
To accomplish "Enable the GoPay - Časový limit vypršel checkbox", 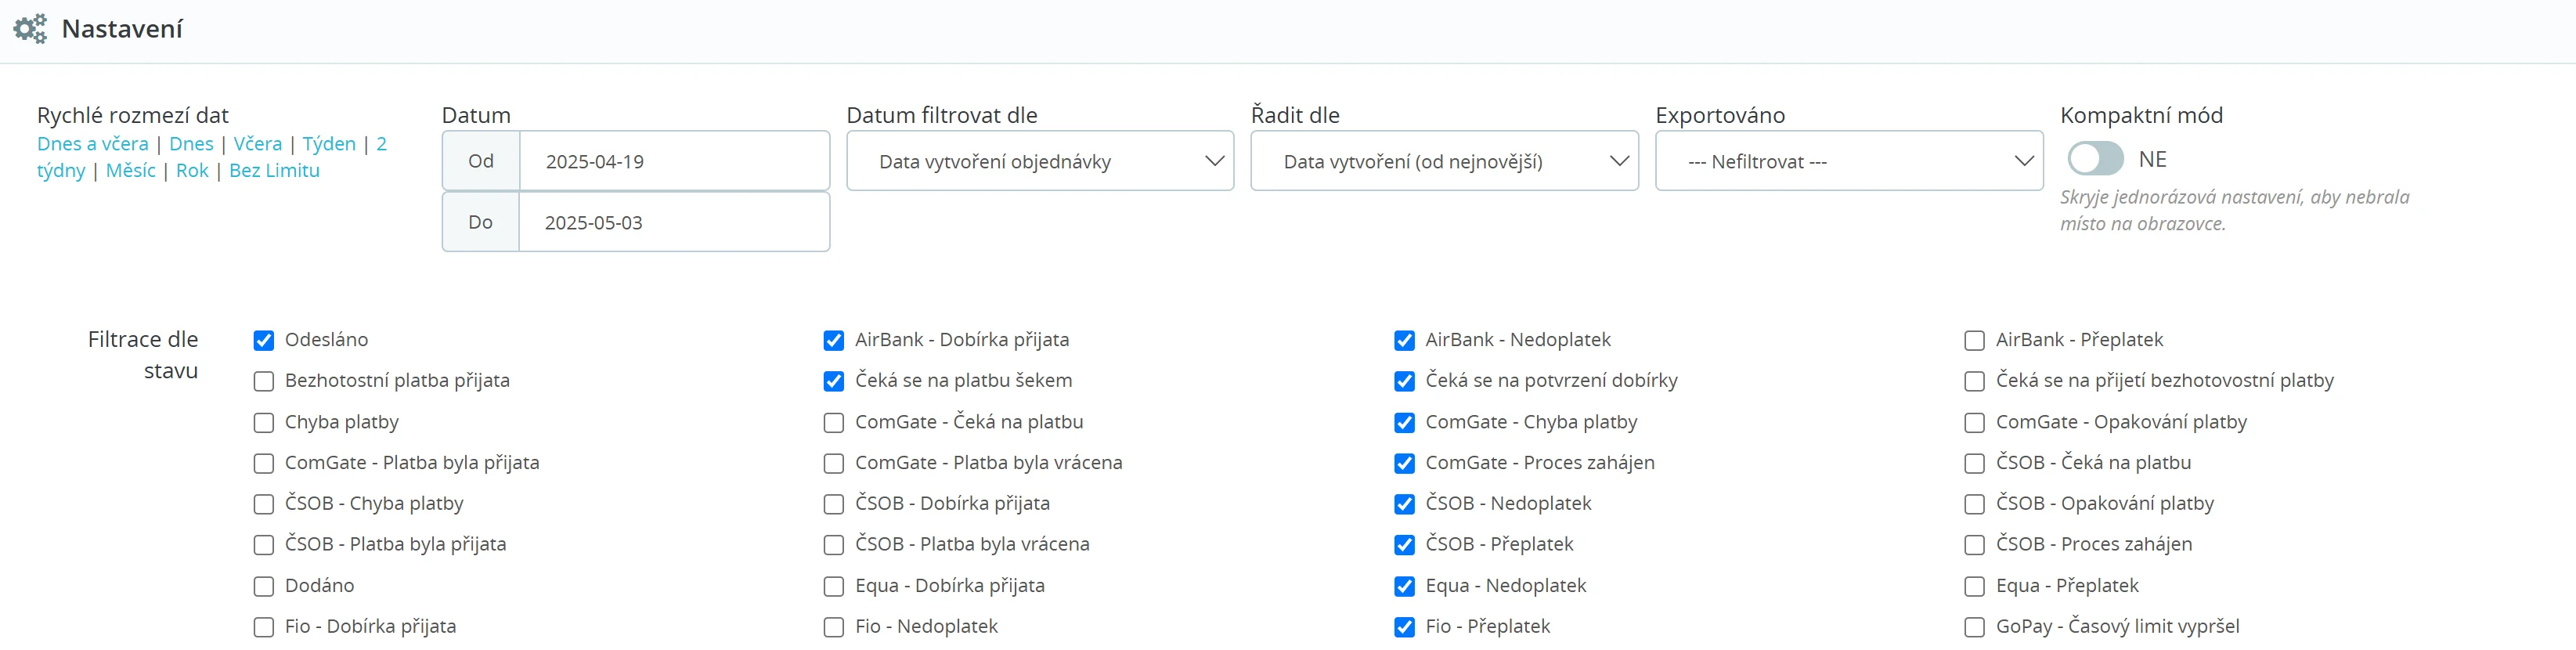I will pos(1974,627).
